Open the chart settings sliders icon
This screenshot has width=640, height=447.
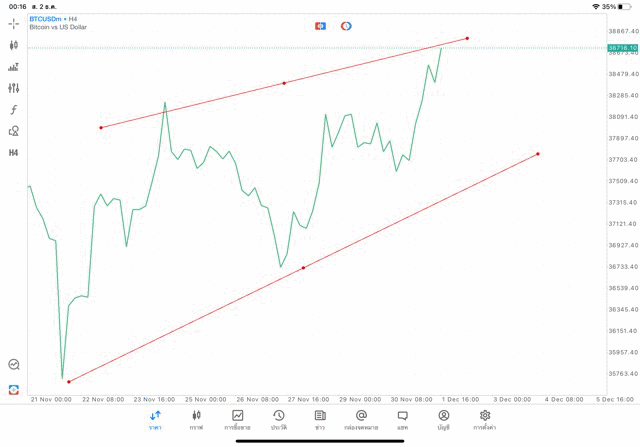tap(14, 88)
